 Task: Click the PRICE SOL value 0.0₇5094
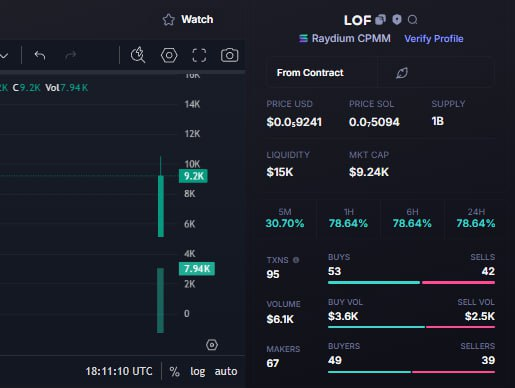click(374, 122)
